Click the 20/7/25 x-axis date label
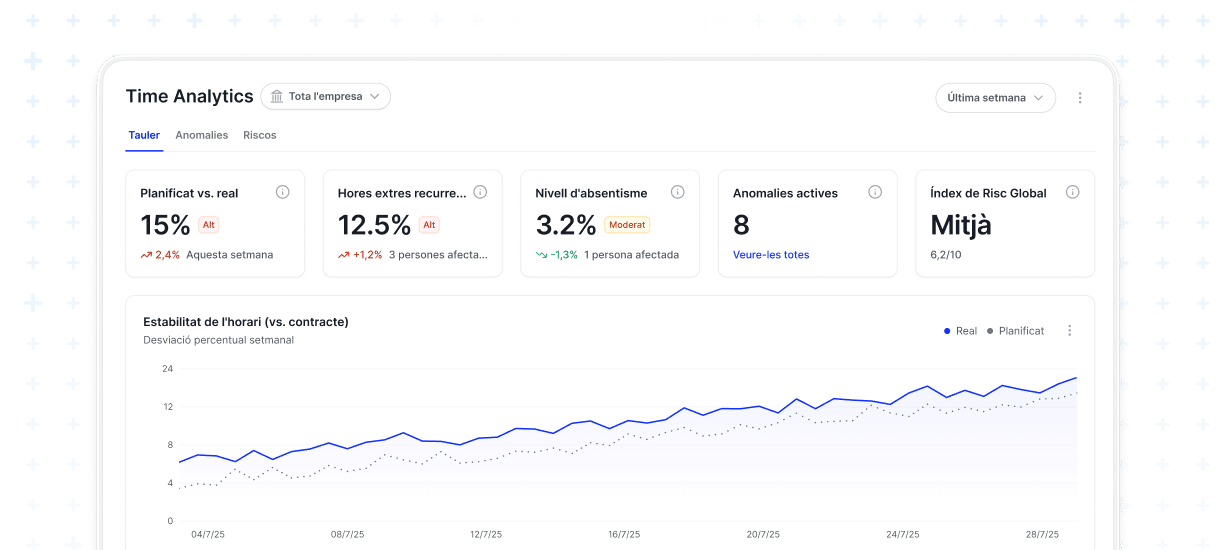The height and width of the screenshot is (550, 1216). 762,535
